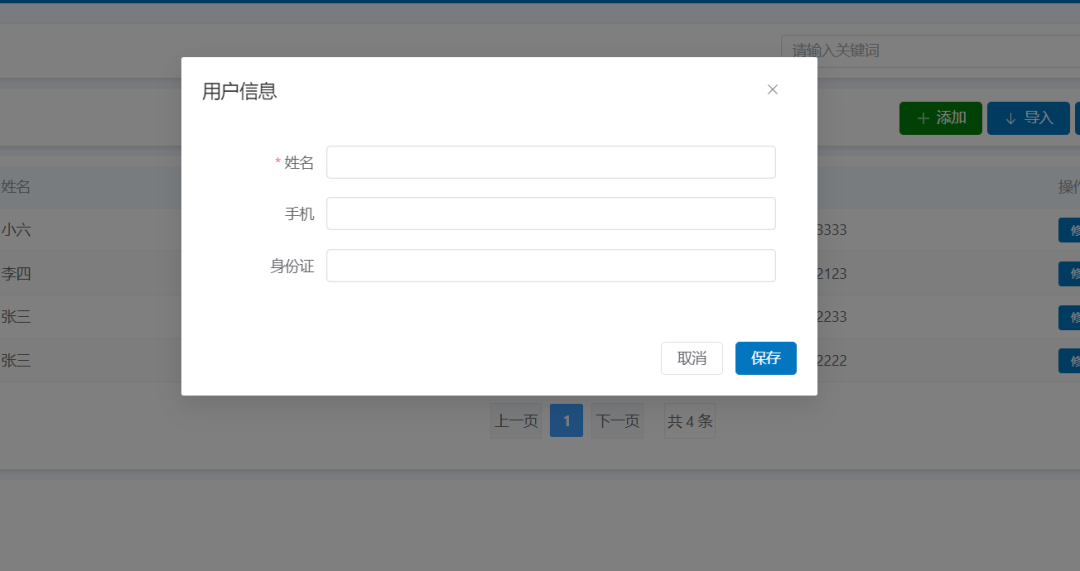
Task: Click the 姓名 input field
Action: [551, 162]
